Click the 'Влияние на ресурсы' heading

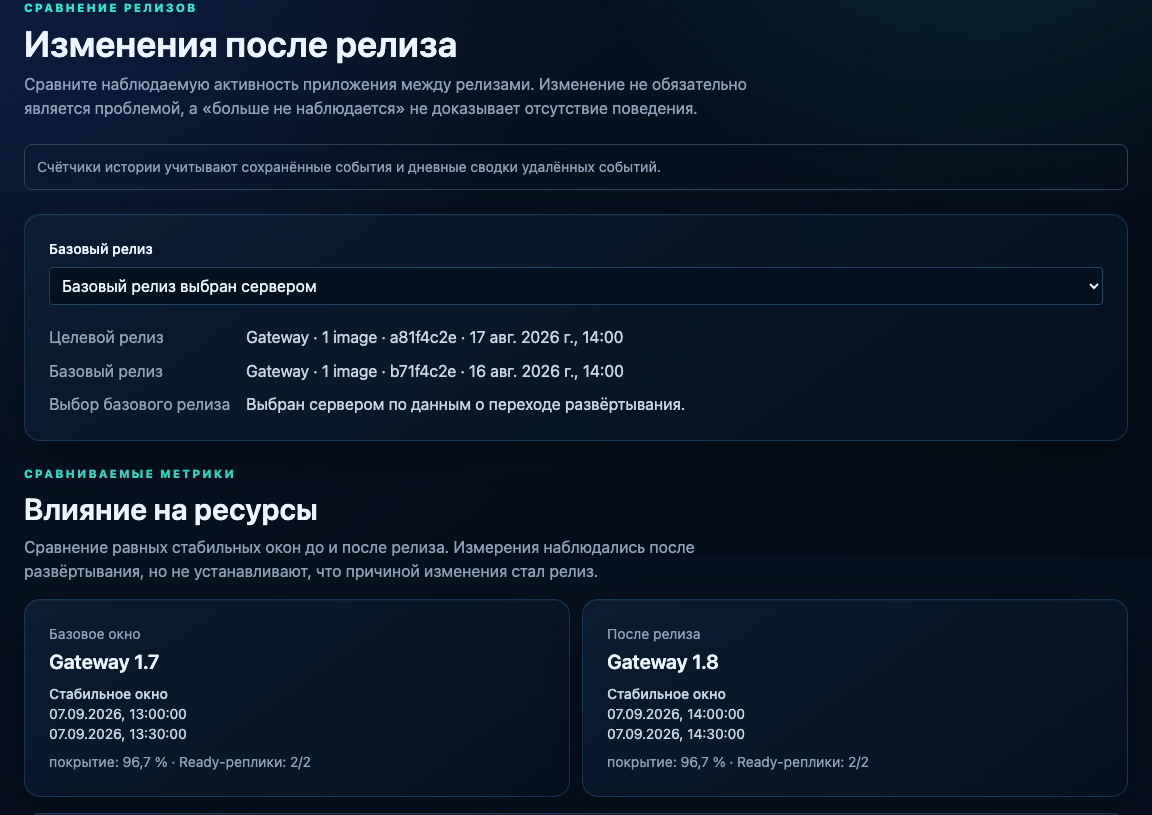point(170,510)
